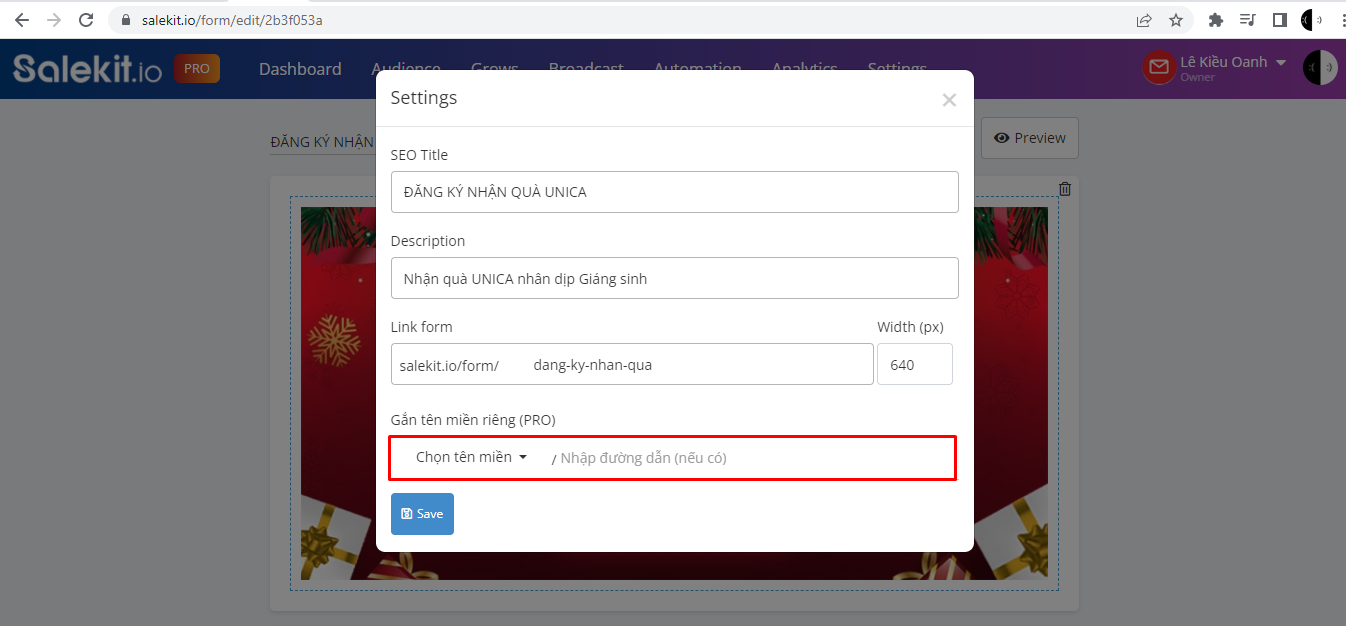Click the Christmas banner image on form
The height and width of the screenshot is (626, 1346).
click(674, 393)
